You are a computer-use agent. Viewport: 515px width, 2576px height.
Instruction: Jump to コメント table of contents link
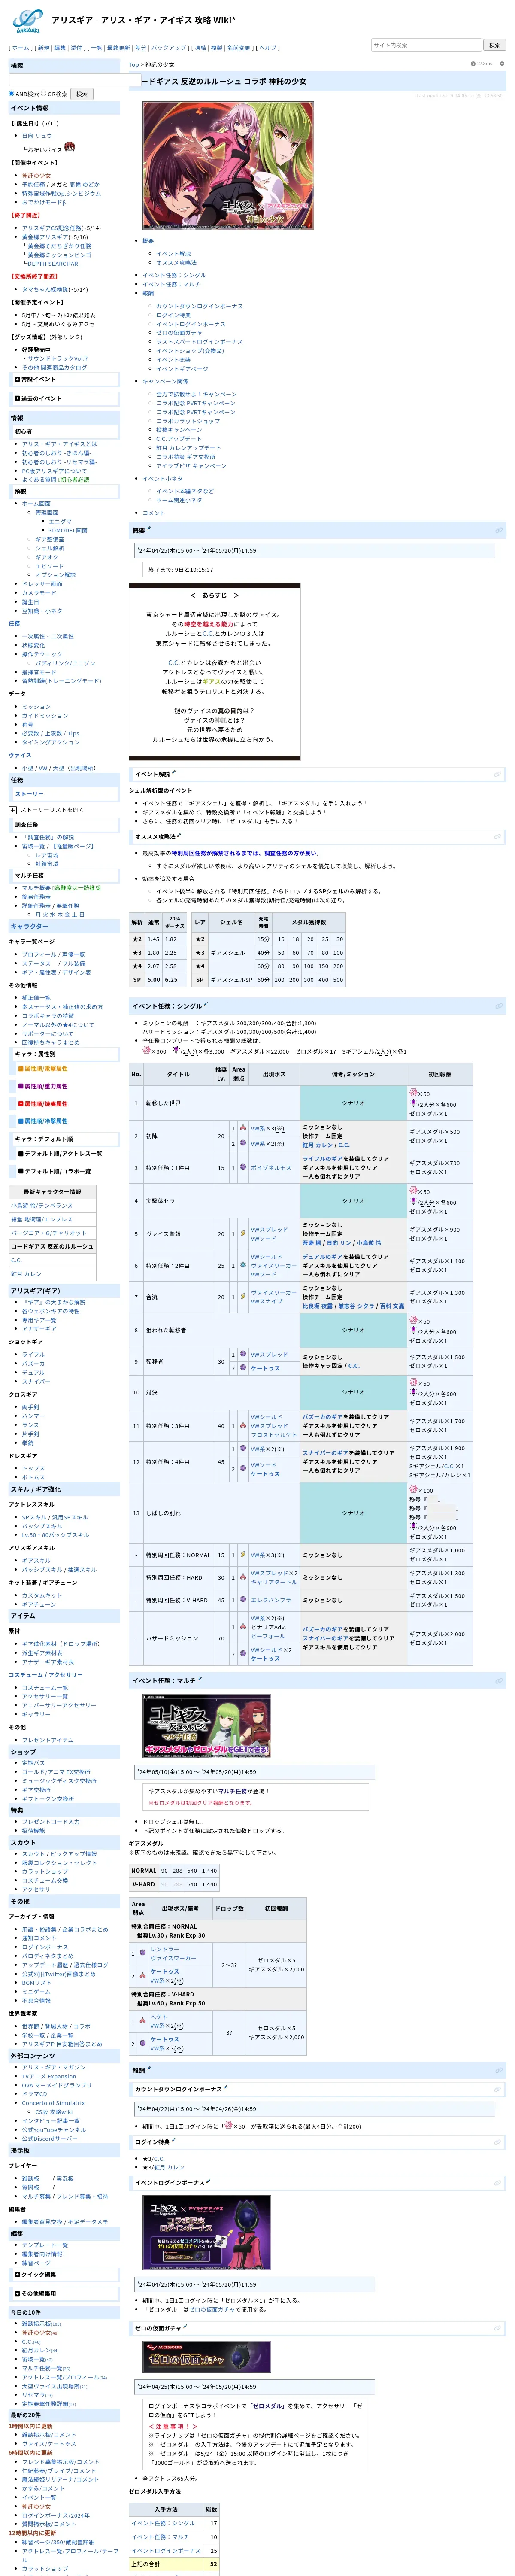[x=153, y=513]
